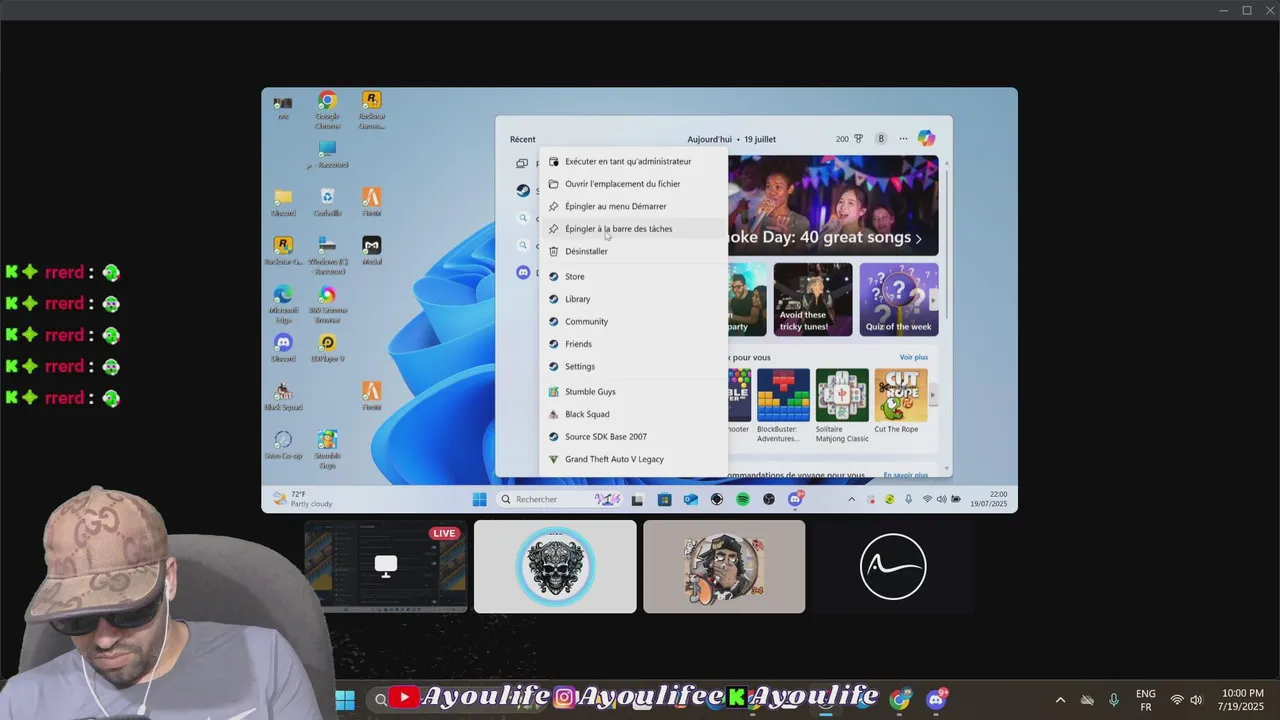Select Désinstaller in the context menu

pyautogui.click(x=634, y=251)
